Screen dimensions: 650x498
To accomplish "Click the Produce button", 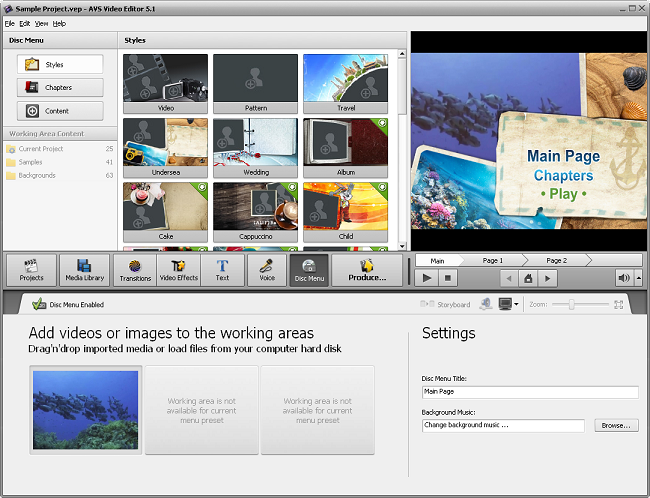I will pyautogui.click(x=367, y=270).
